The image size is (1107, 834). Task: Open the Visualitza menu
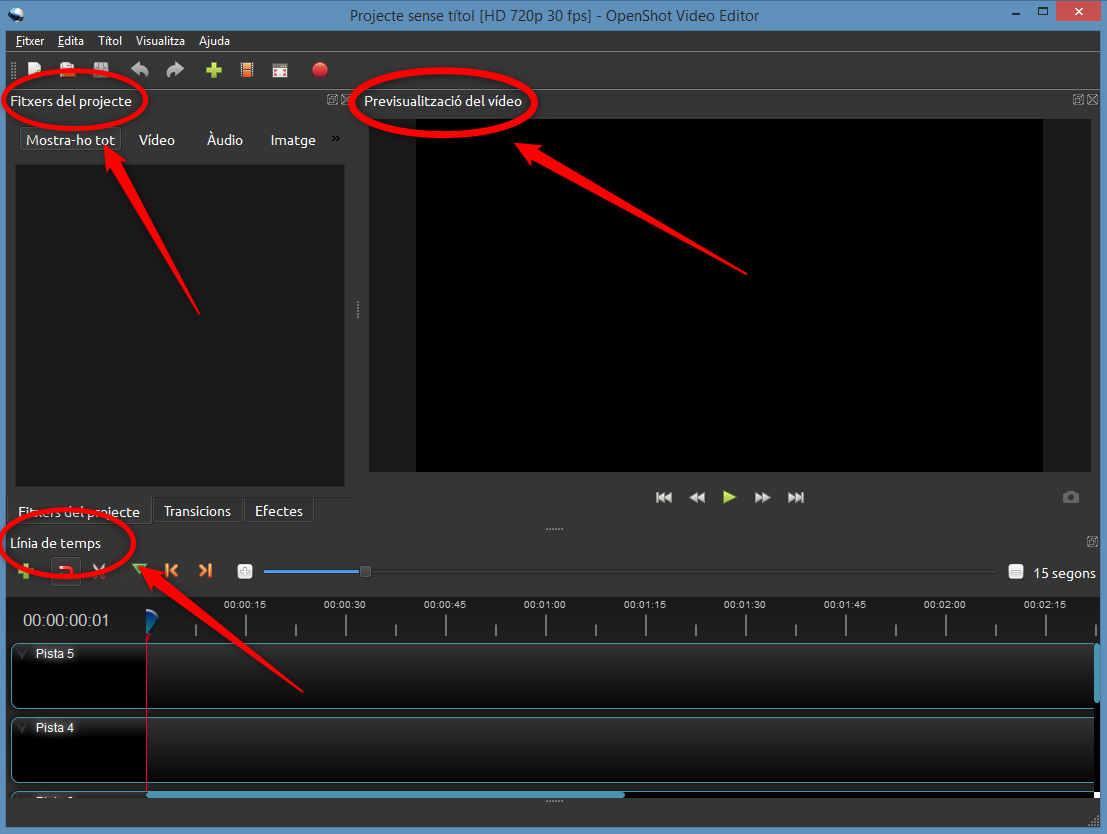[160, 41]
